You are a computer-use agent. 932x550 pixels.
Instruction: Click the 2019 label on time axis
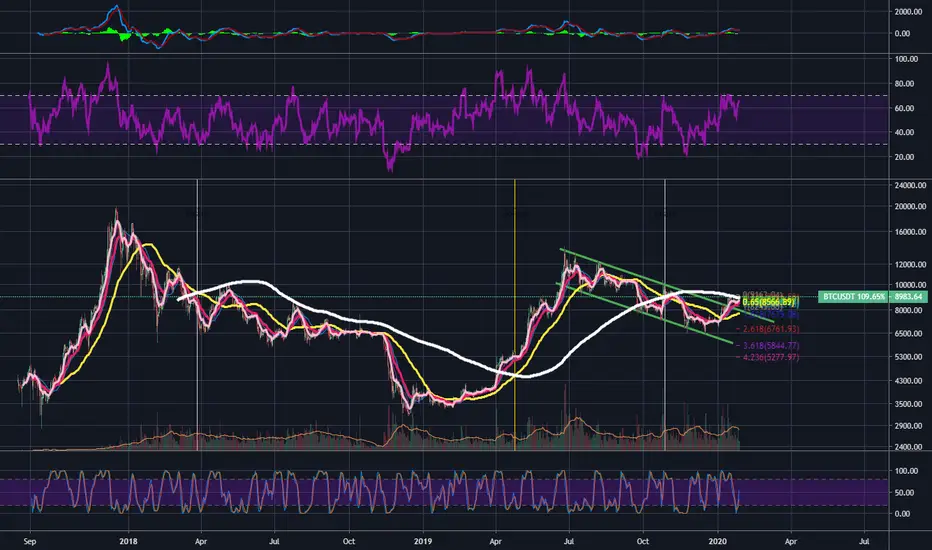423,542
